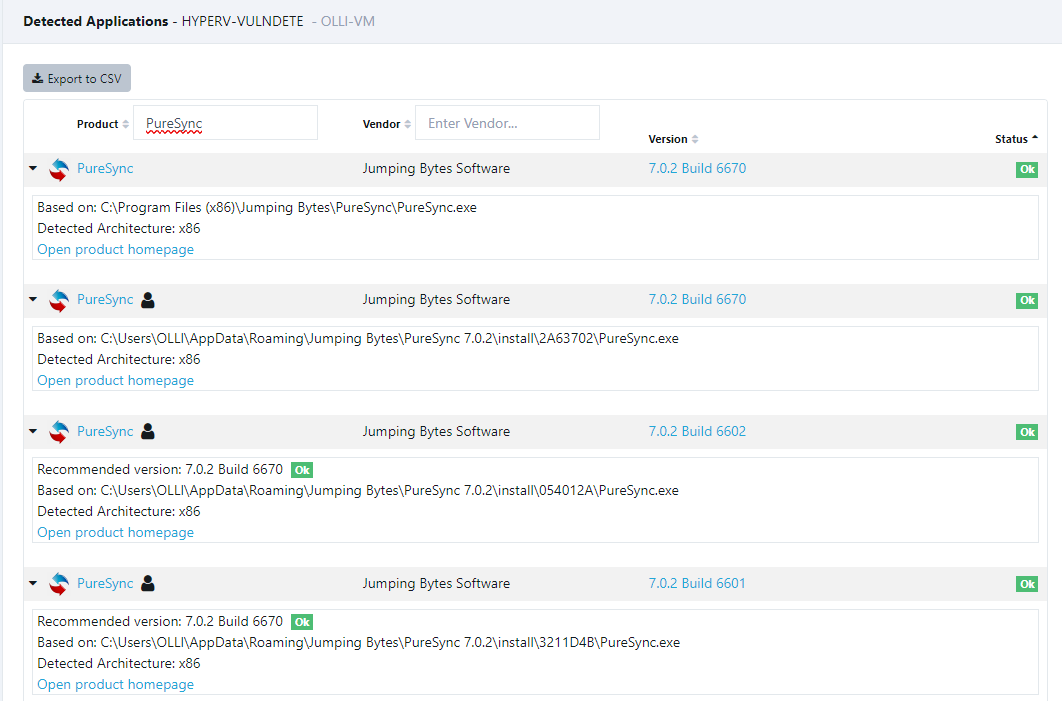Click Recommended version text in Build 6602 details

tap(160, 469)
